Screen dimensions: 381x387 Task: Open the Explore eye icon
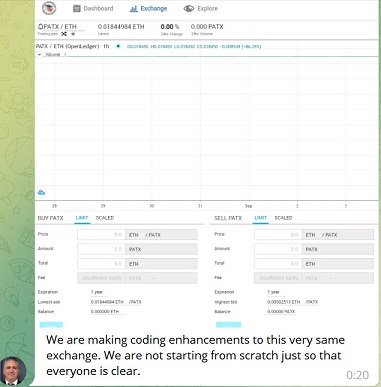(x=189, y=9)
